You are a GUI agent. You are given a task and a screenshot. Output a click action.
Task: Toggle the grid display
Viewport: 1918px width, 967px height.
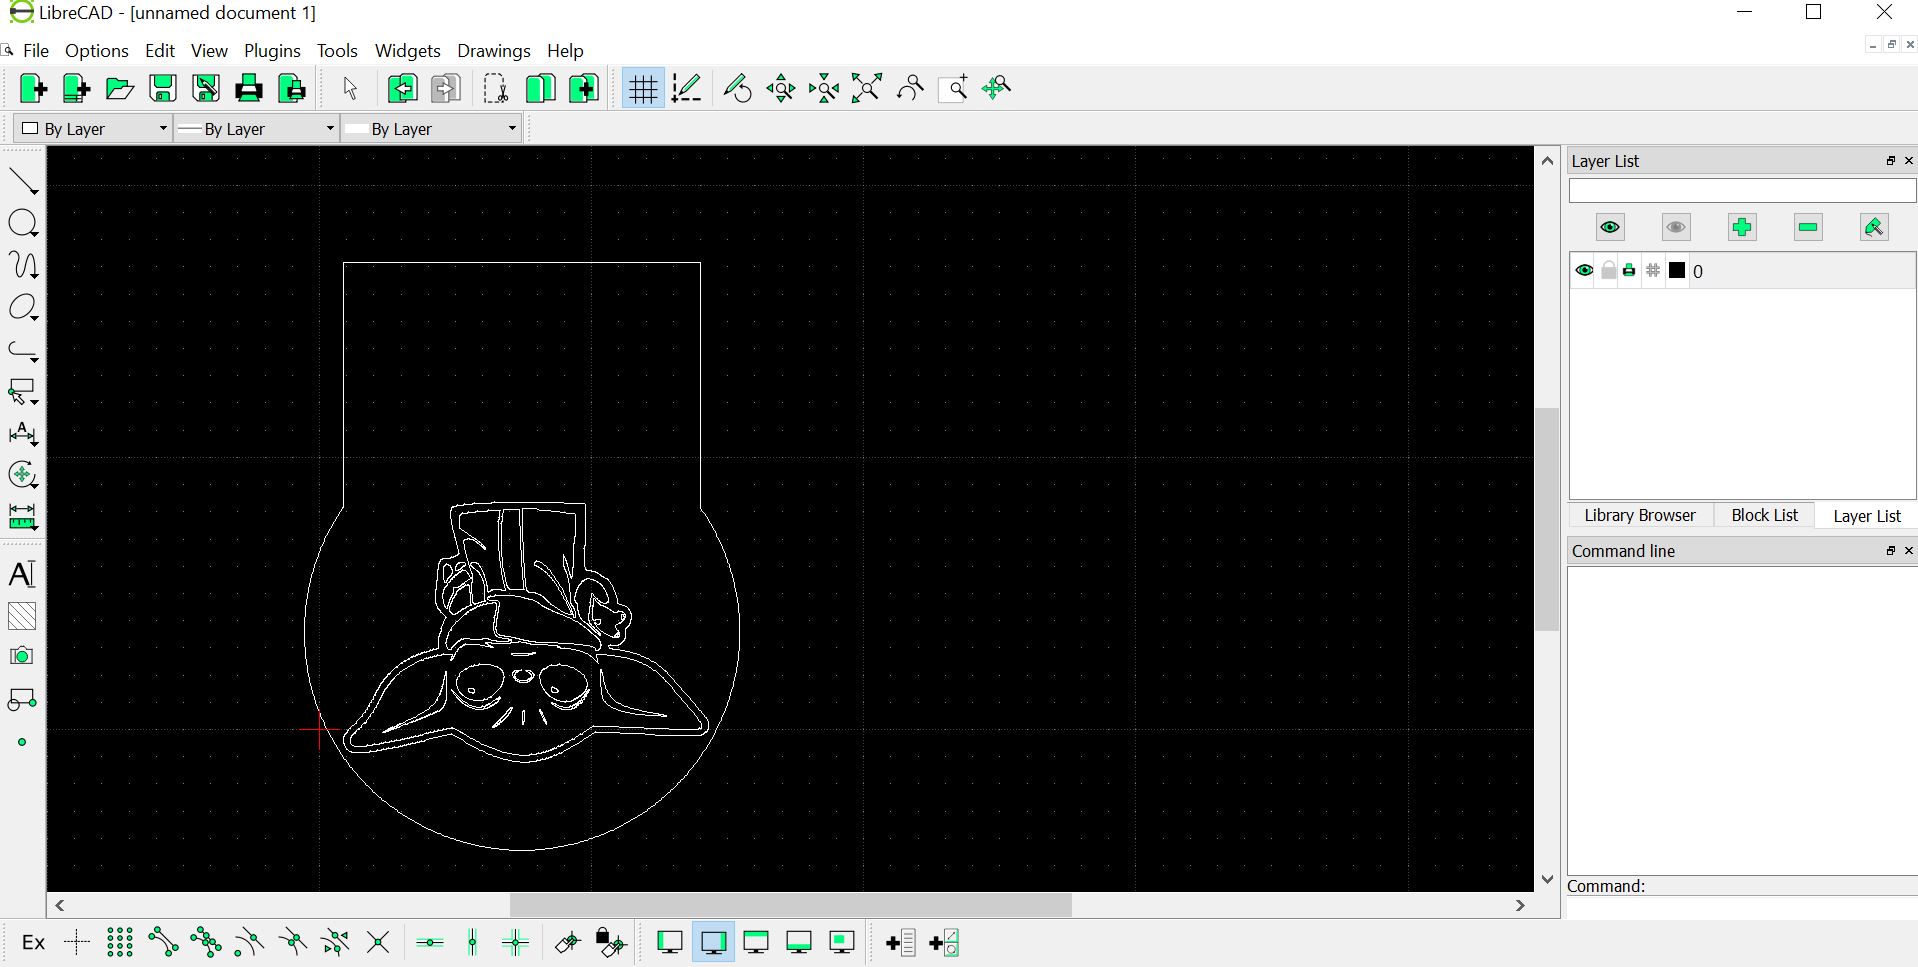point(643,88)
